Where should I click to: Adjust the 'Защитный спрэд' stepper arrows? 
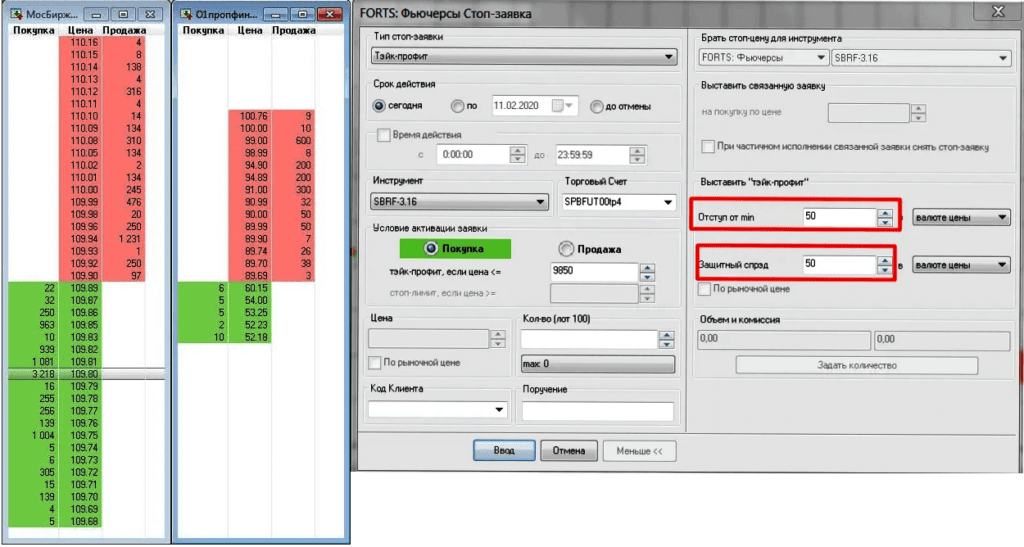tap(884, 265)
